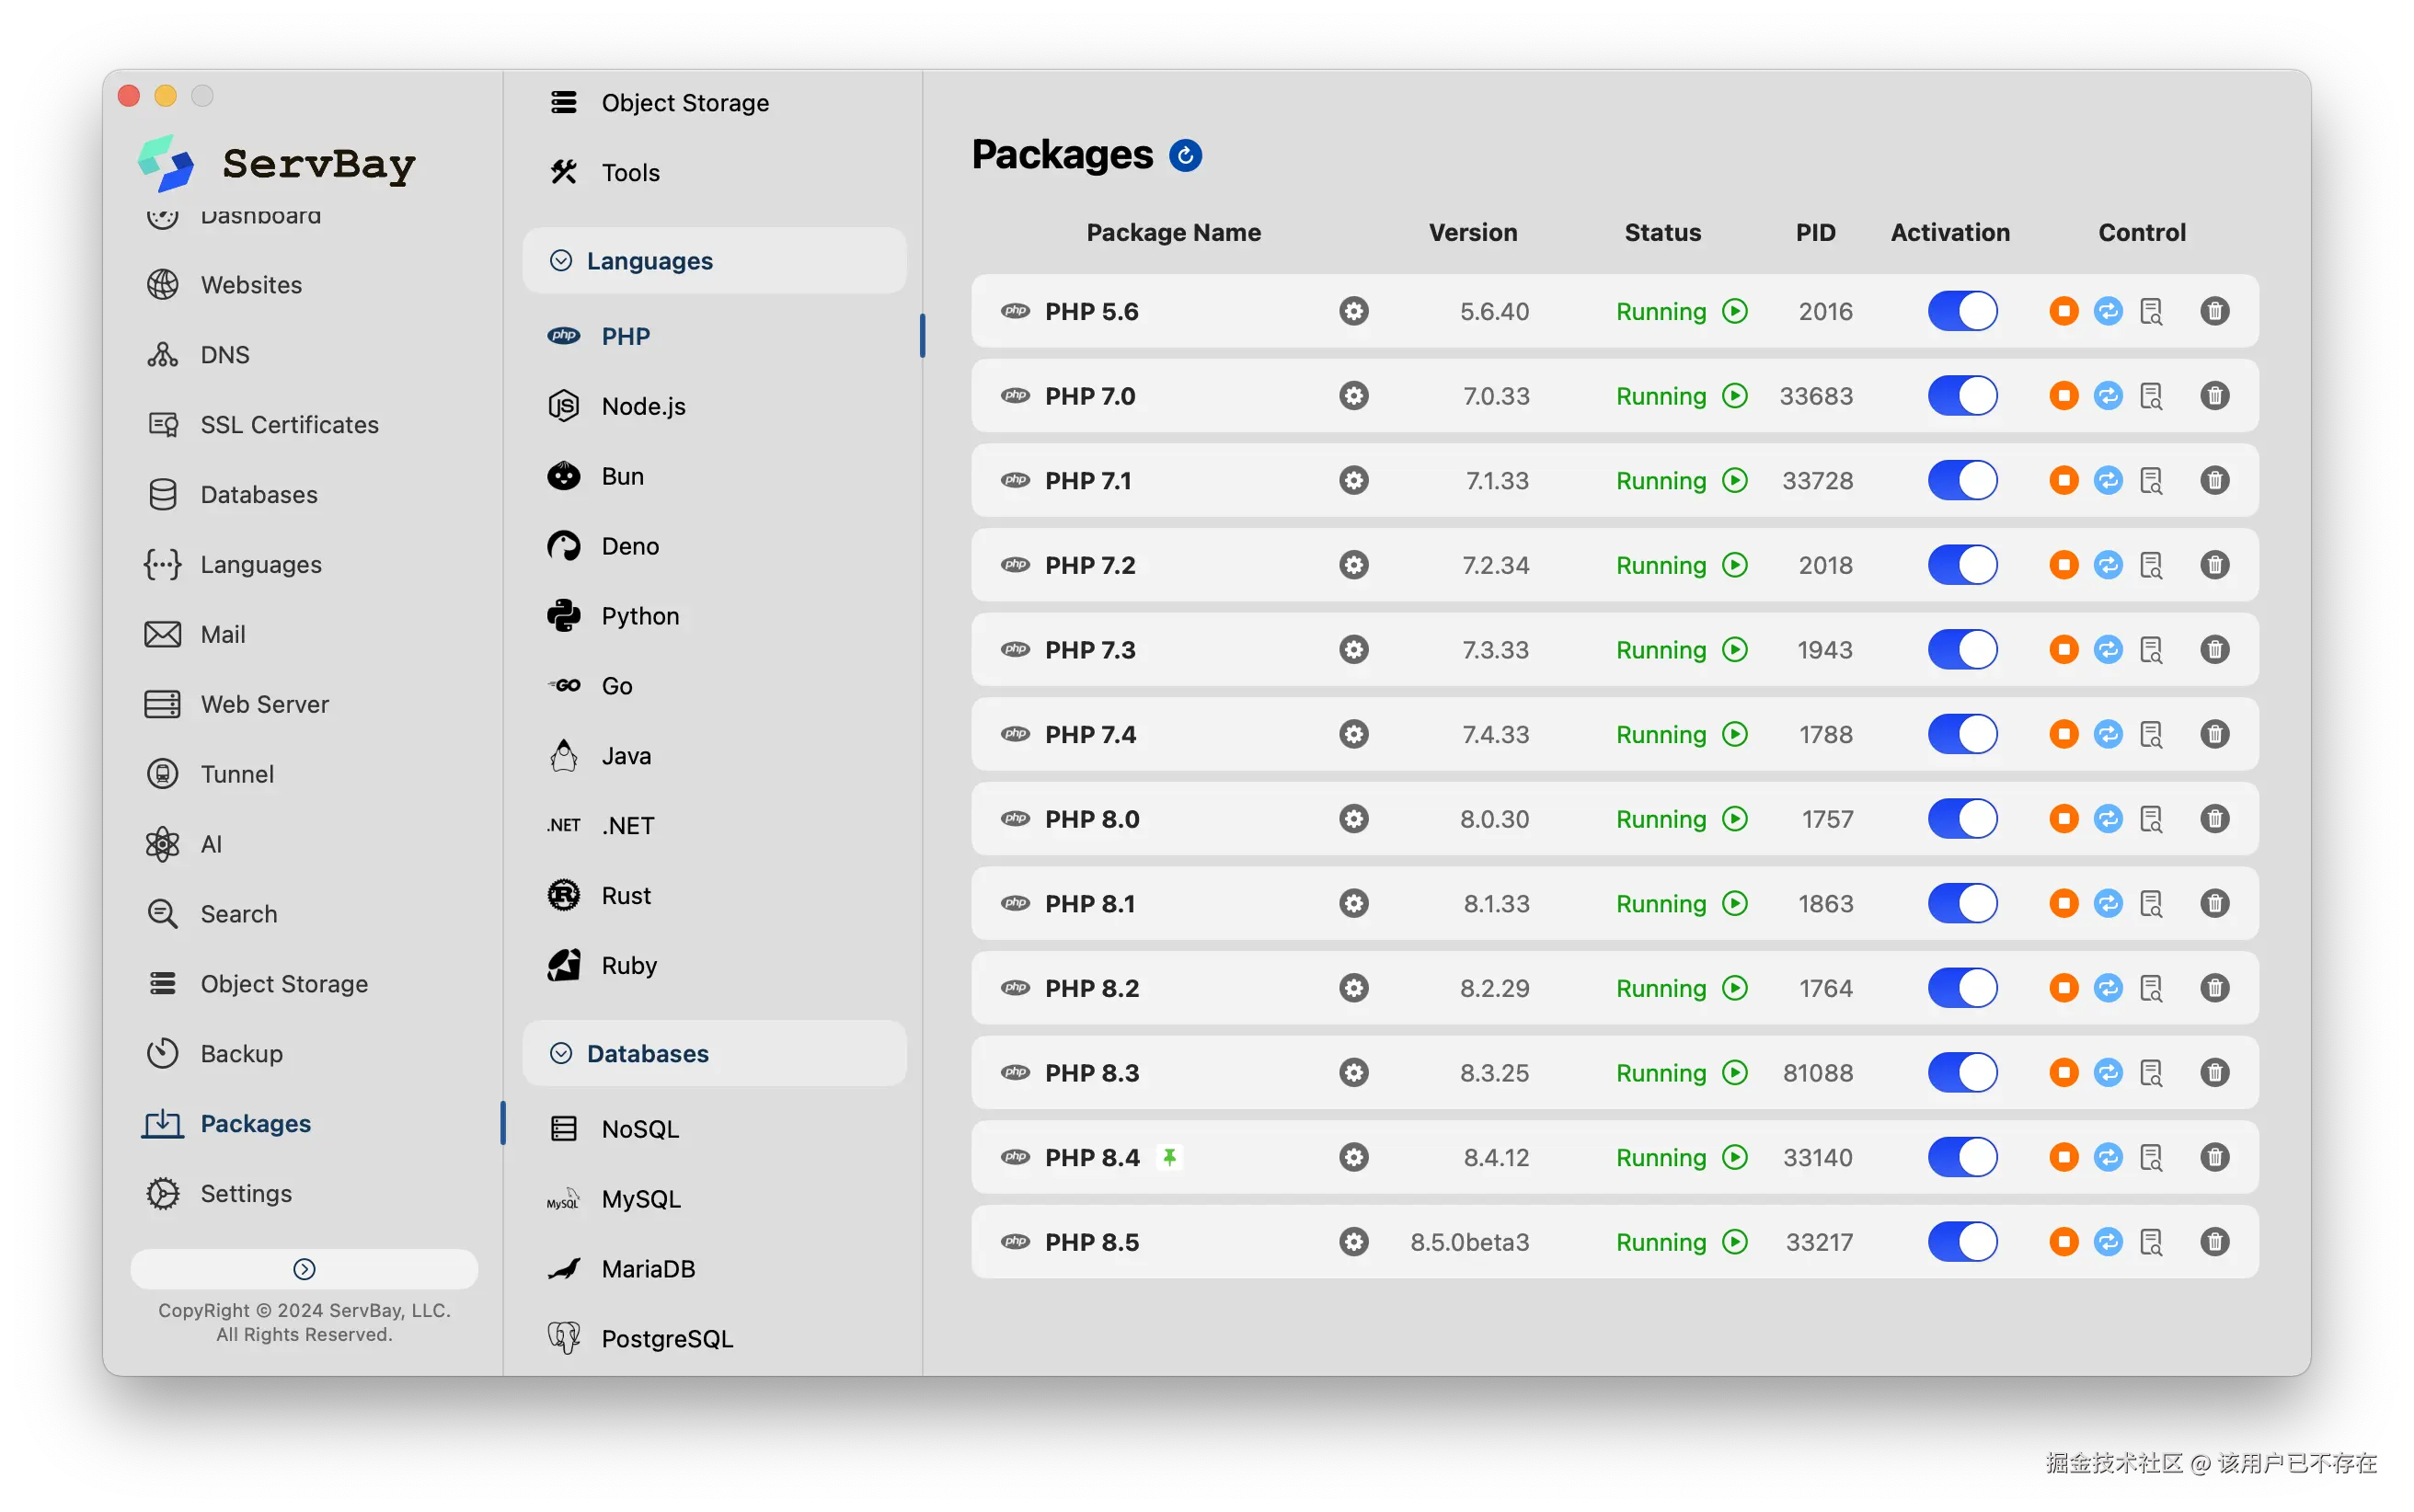Open Websites in the left sidebar
The image size is (2414, 1512).
click(x=251, y=285)
